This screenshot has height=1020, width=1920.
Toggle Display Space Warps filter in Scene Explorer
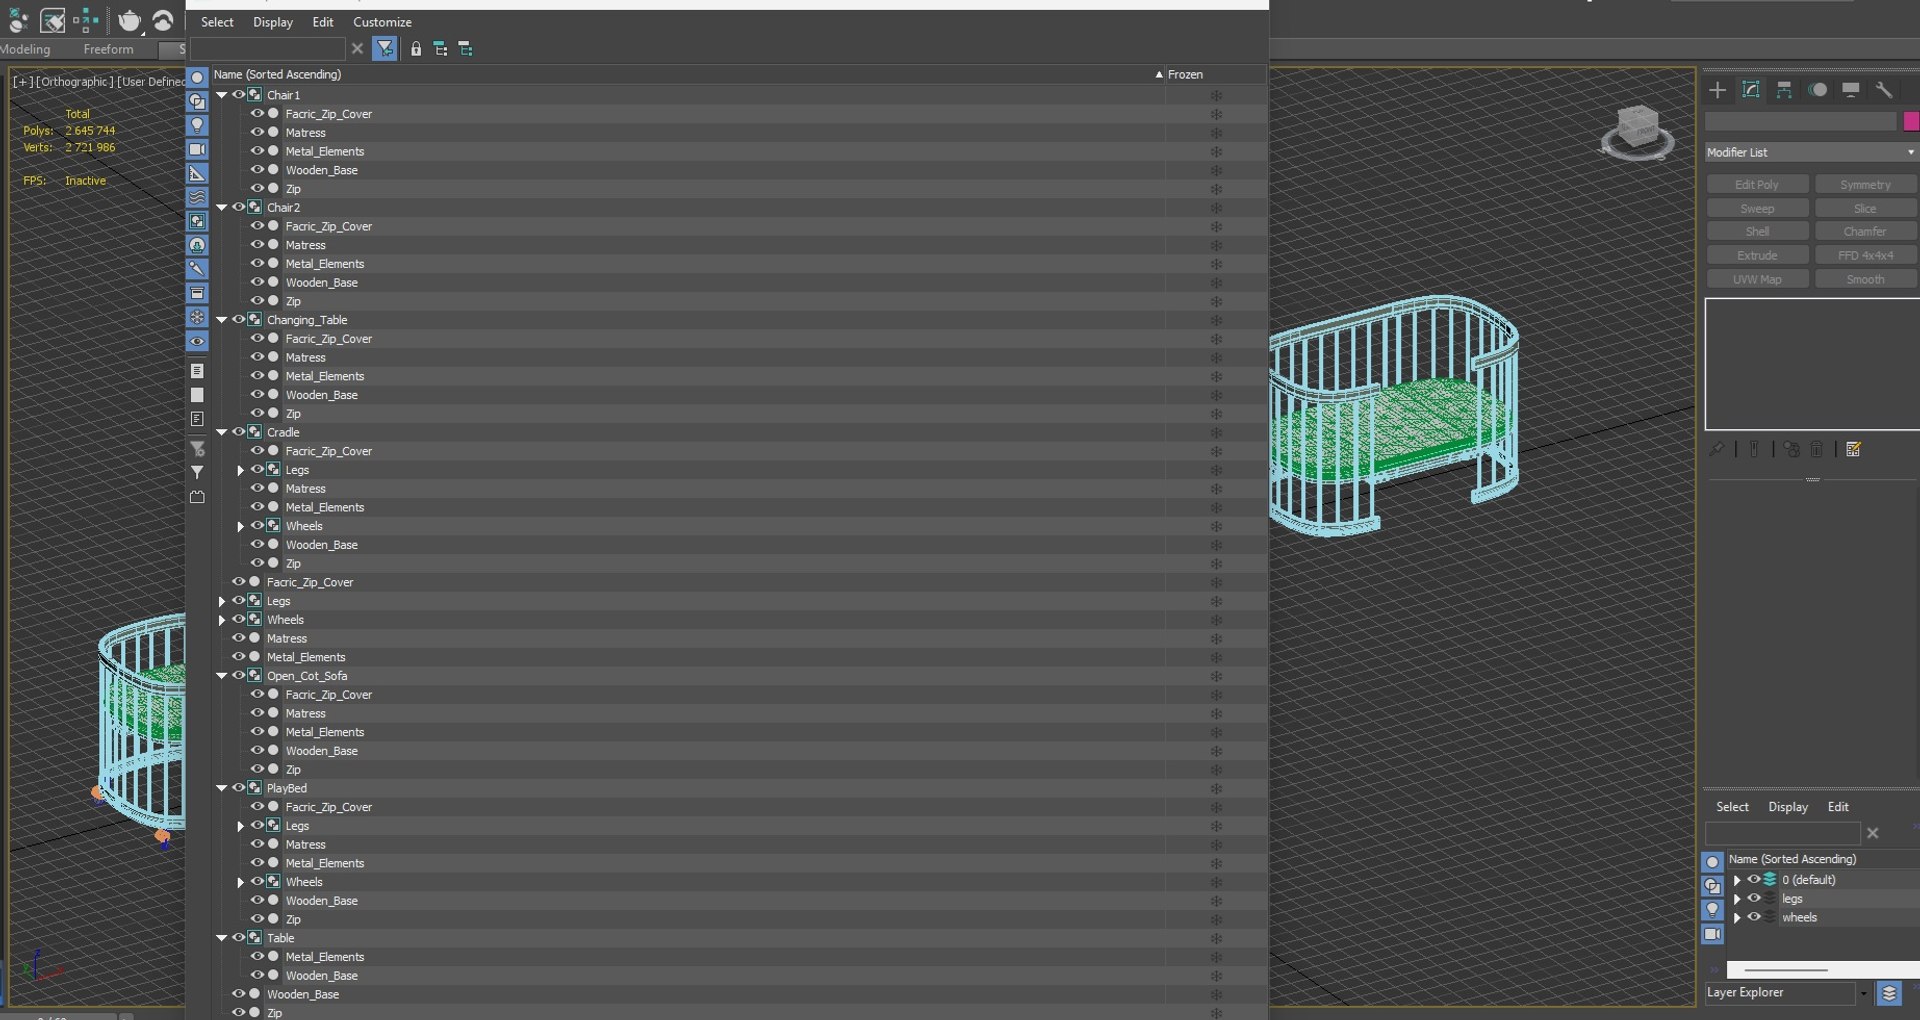(197, 197)
